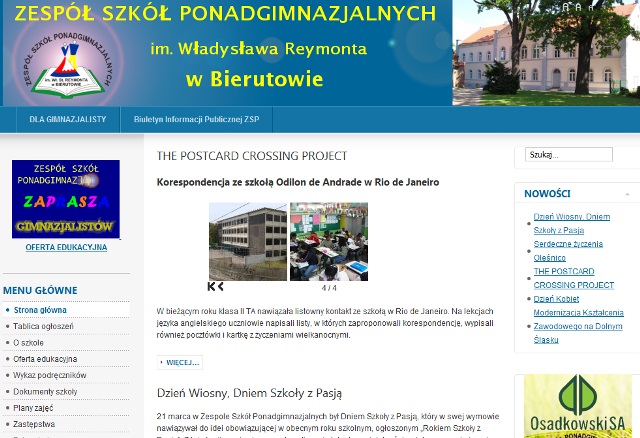The height and width of the screenshot is (438, 640).
Task: Open Dzień Wiosny, Dniem Szkoły z Pasją heading
Action: tap(249, 393)
